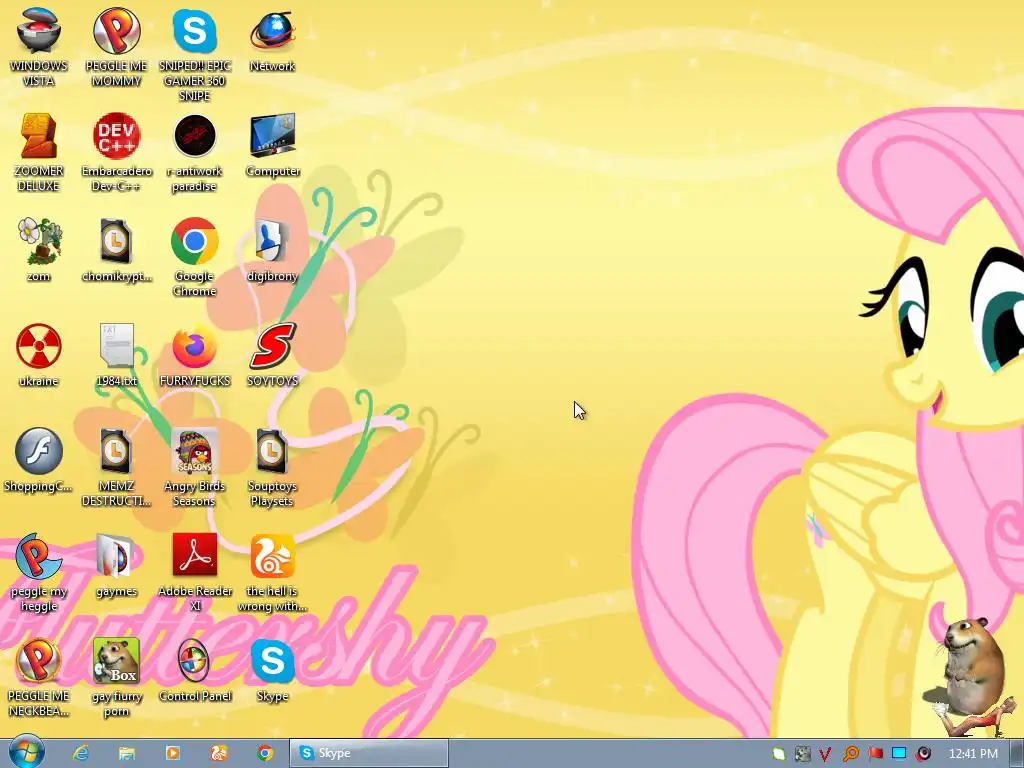Click the red V tray icon
Viewport: 1024px width, 768px height.
[x=826, y=754]
